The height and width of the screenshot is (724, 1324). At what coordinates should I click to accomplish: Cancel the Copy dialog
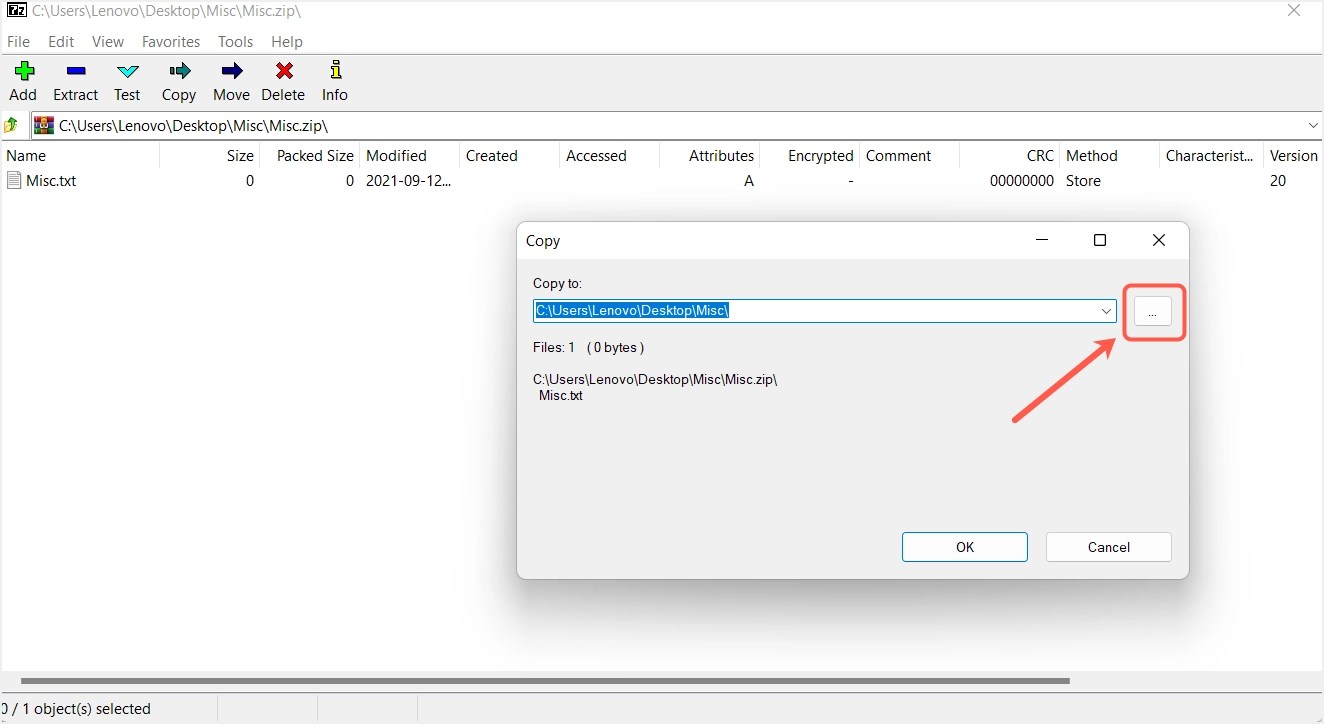pyautogui.click(x=1108, y=547)
